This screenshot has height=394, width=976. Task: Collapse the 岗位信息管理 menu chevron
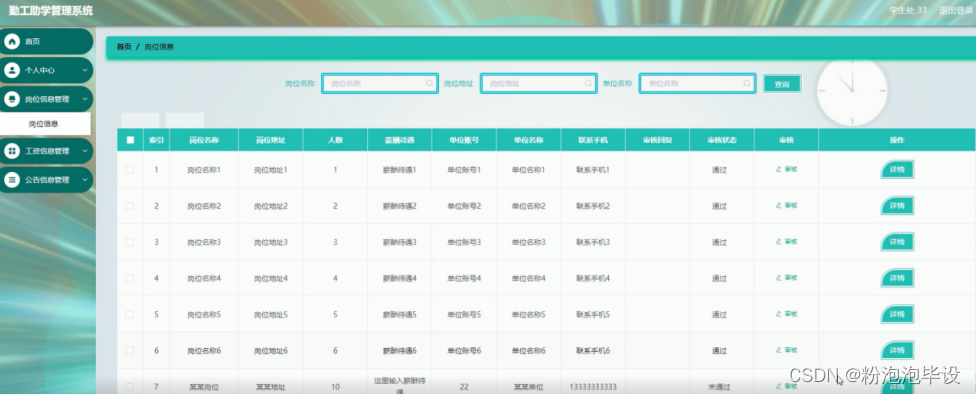coord(85,99)
